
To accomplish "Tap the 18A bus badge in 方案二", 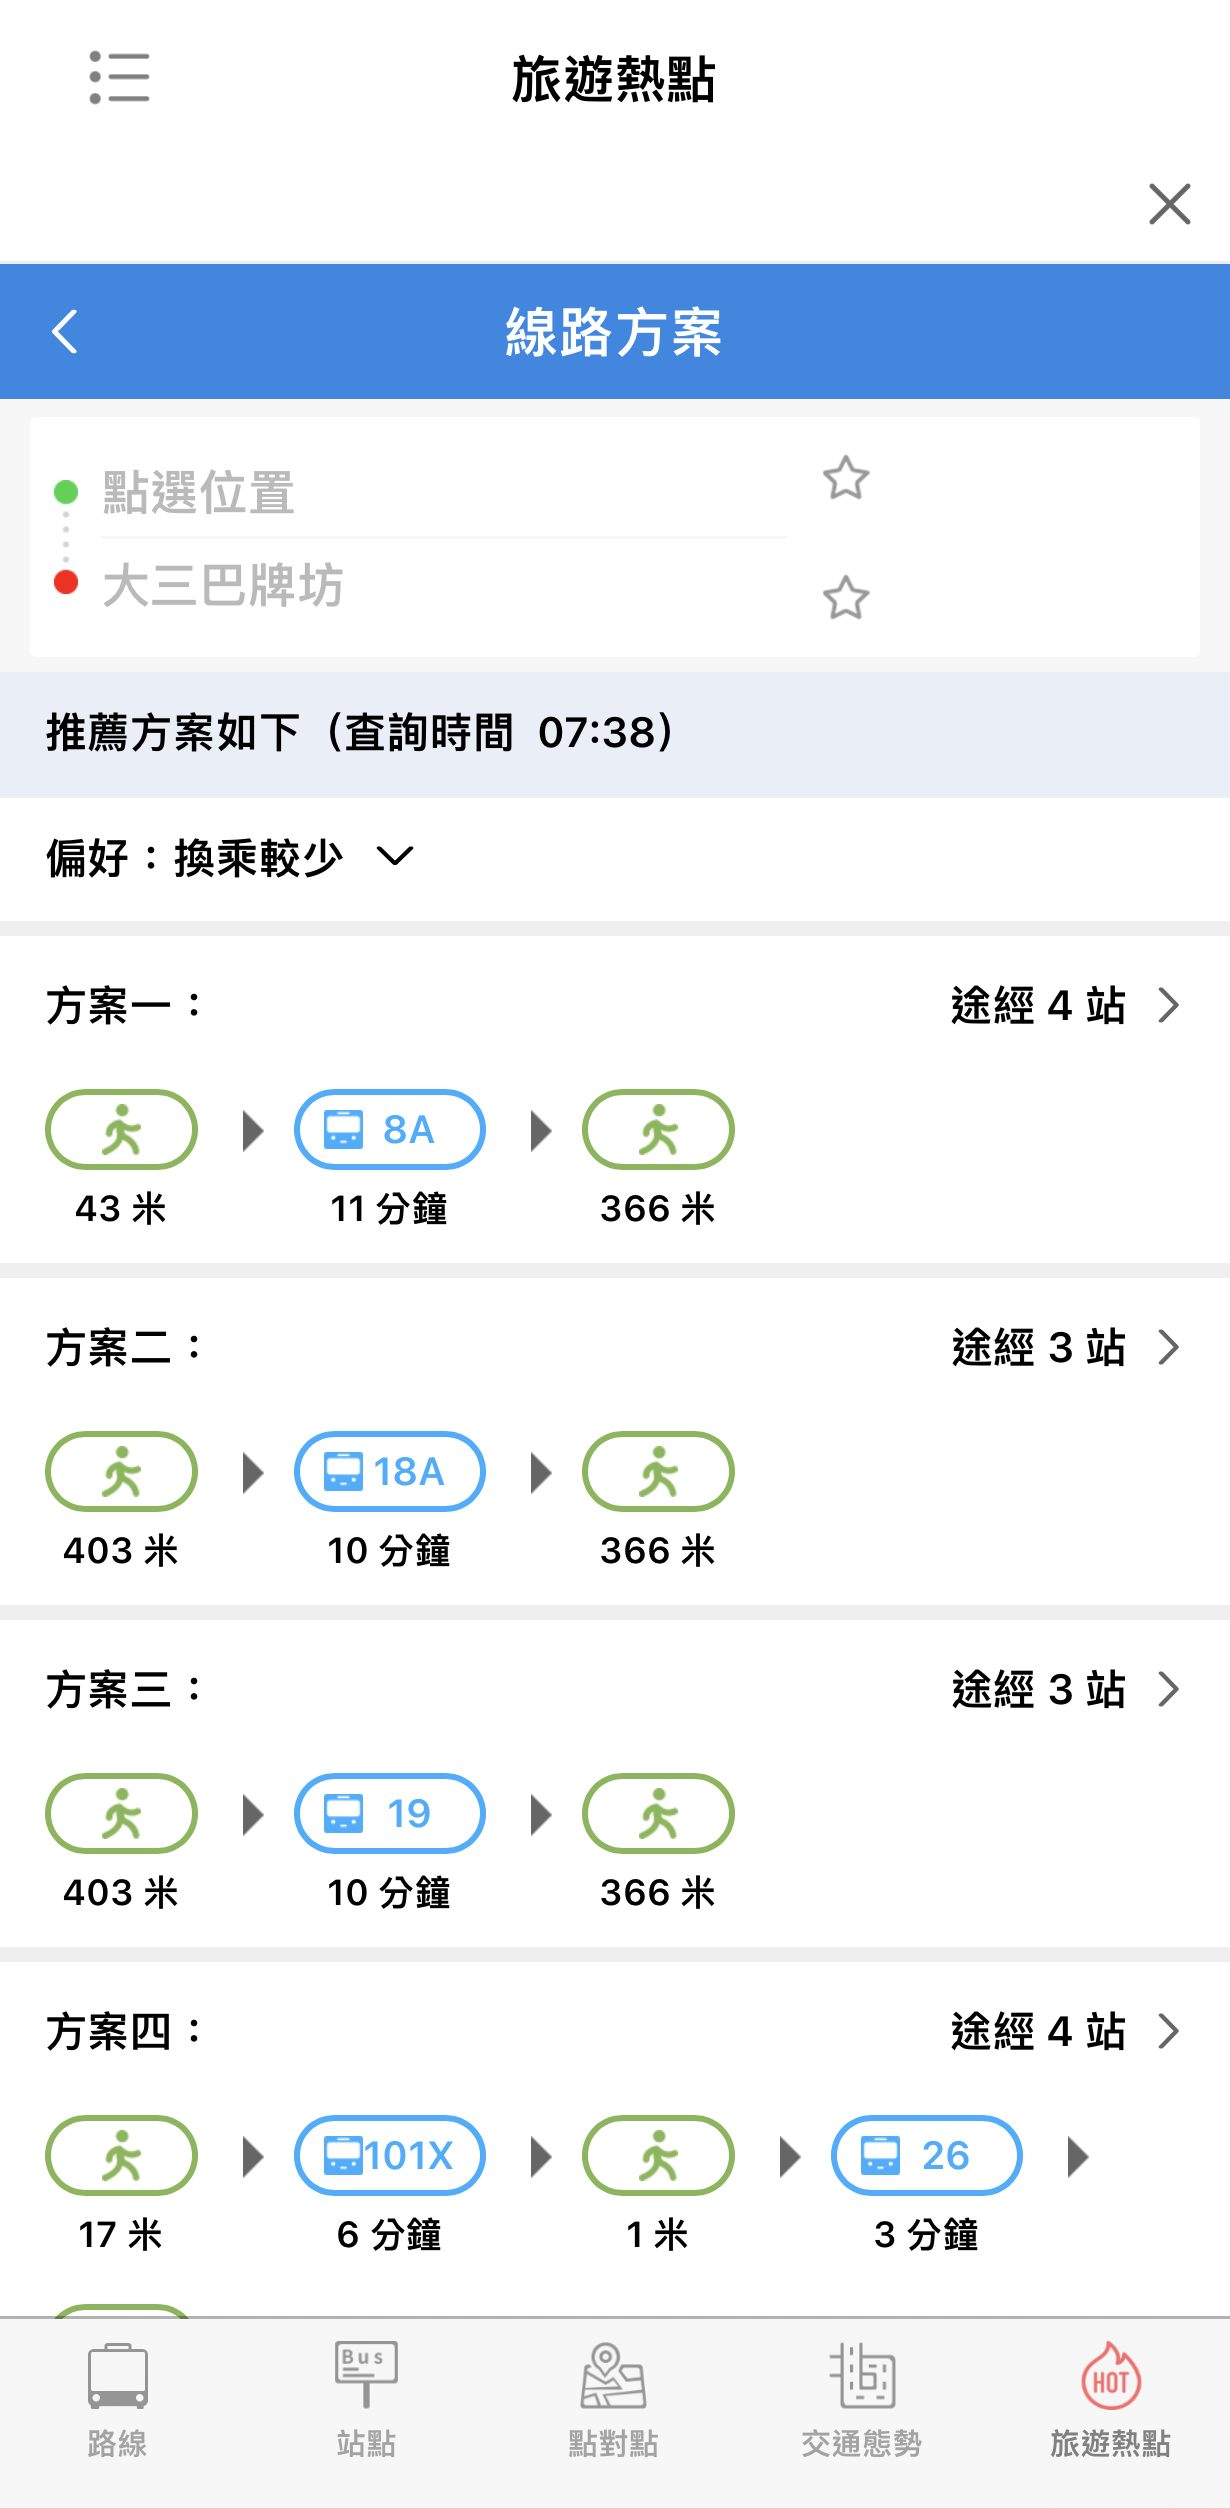I will click(389, 1472).
